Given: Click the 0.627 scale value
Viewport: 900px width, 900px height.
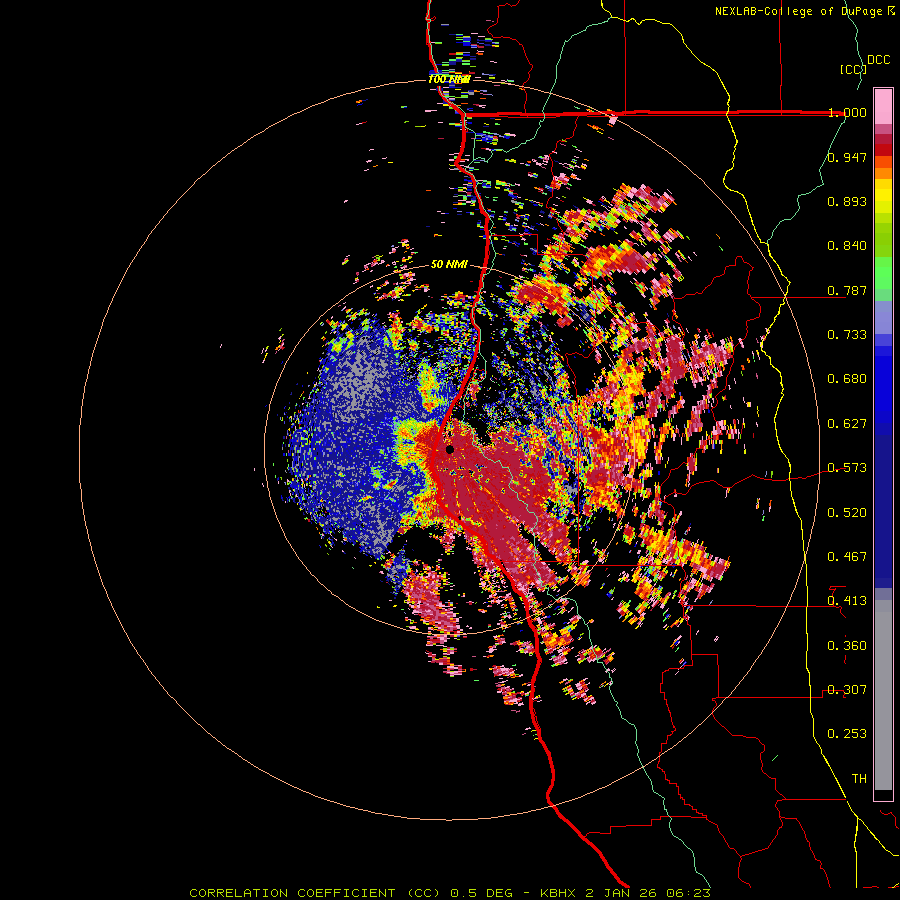Looking at the screenshot, I should (847, 424).
